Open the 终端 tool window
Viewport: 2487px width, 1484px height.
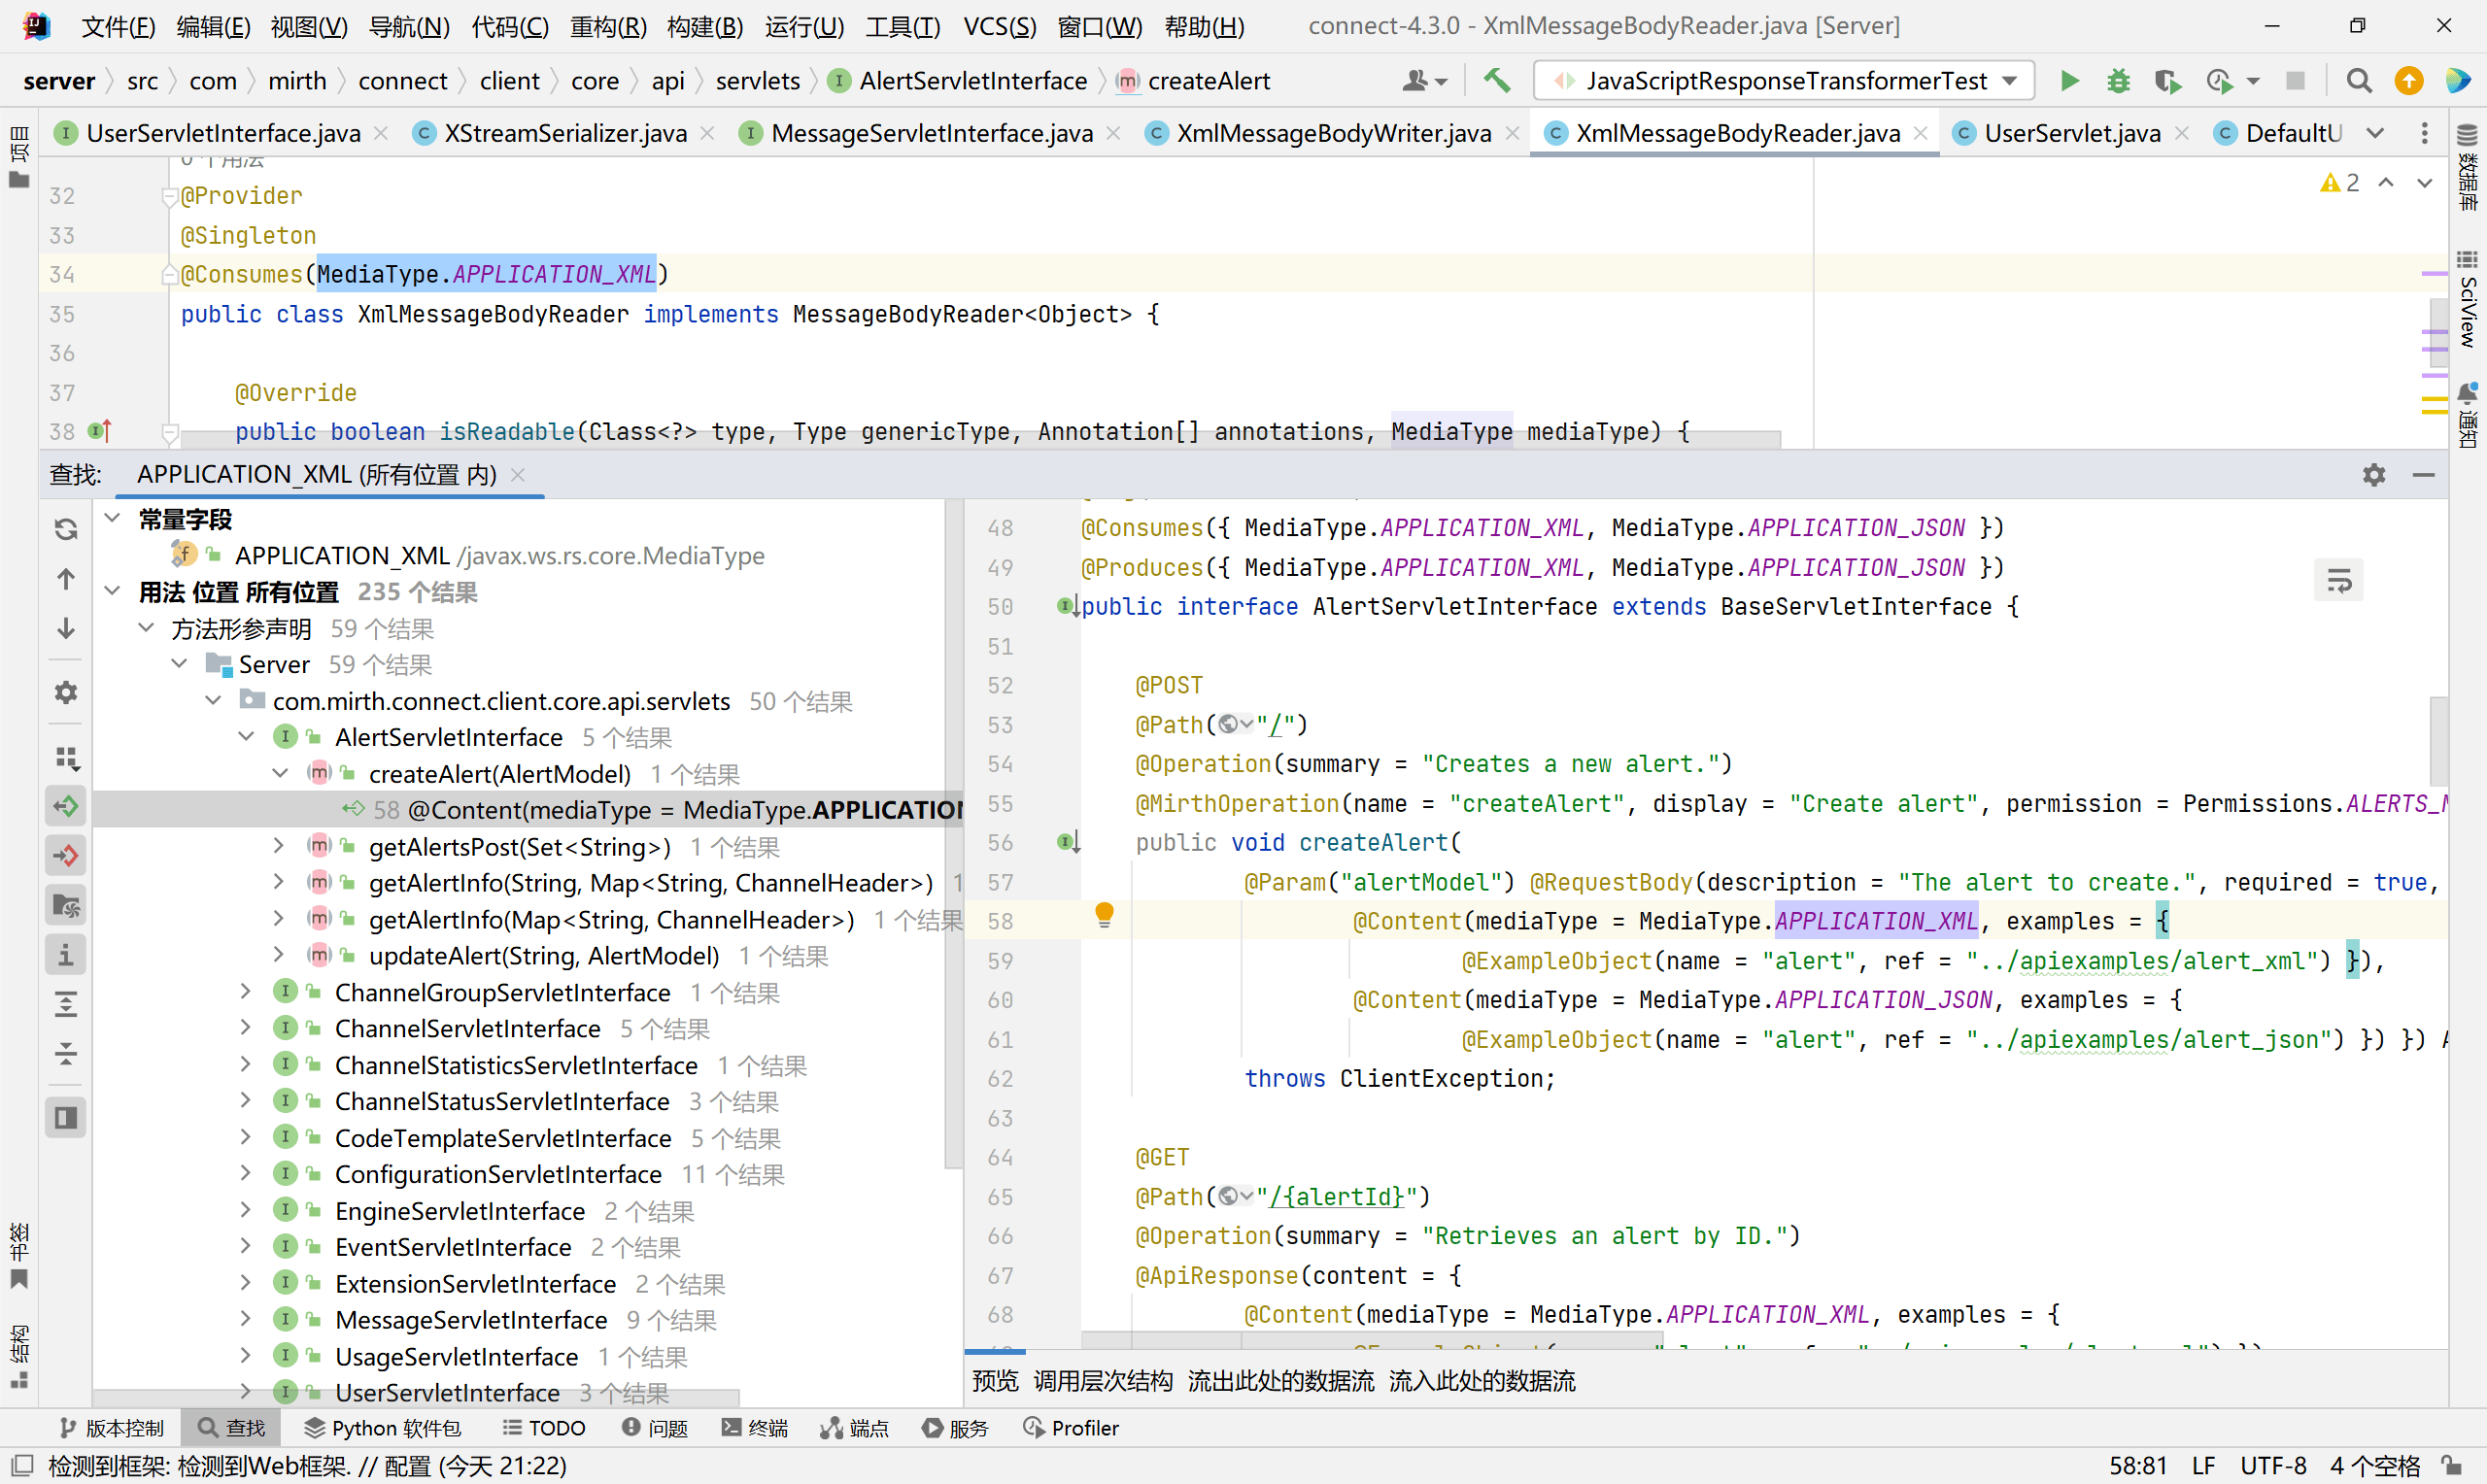(754, 1428)
